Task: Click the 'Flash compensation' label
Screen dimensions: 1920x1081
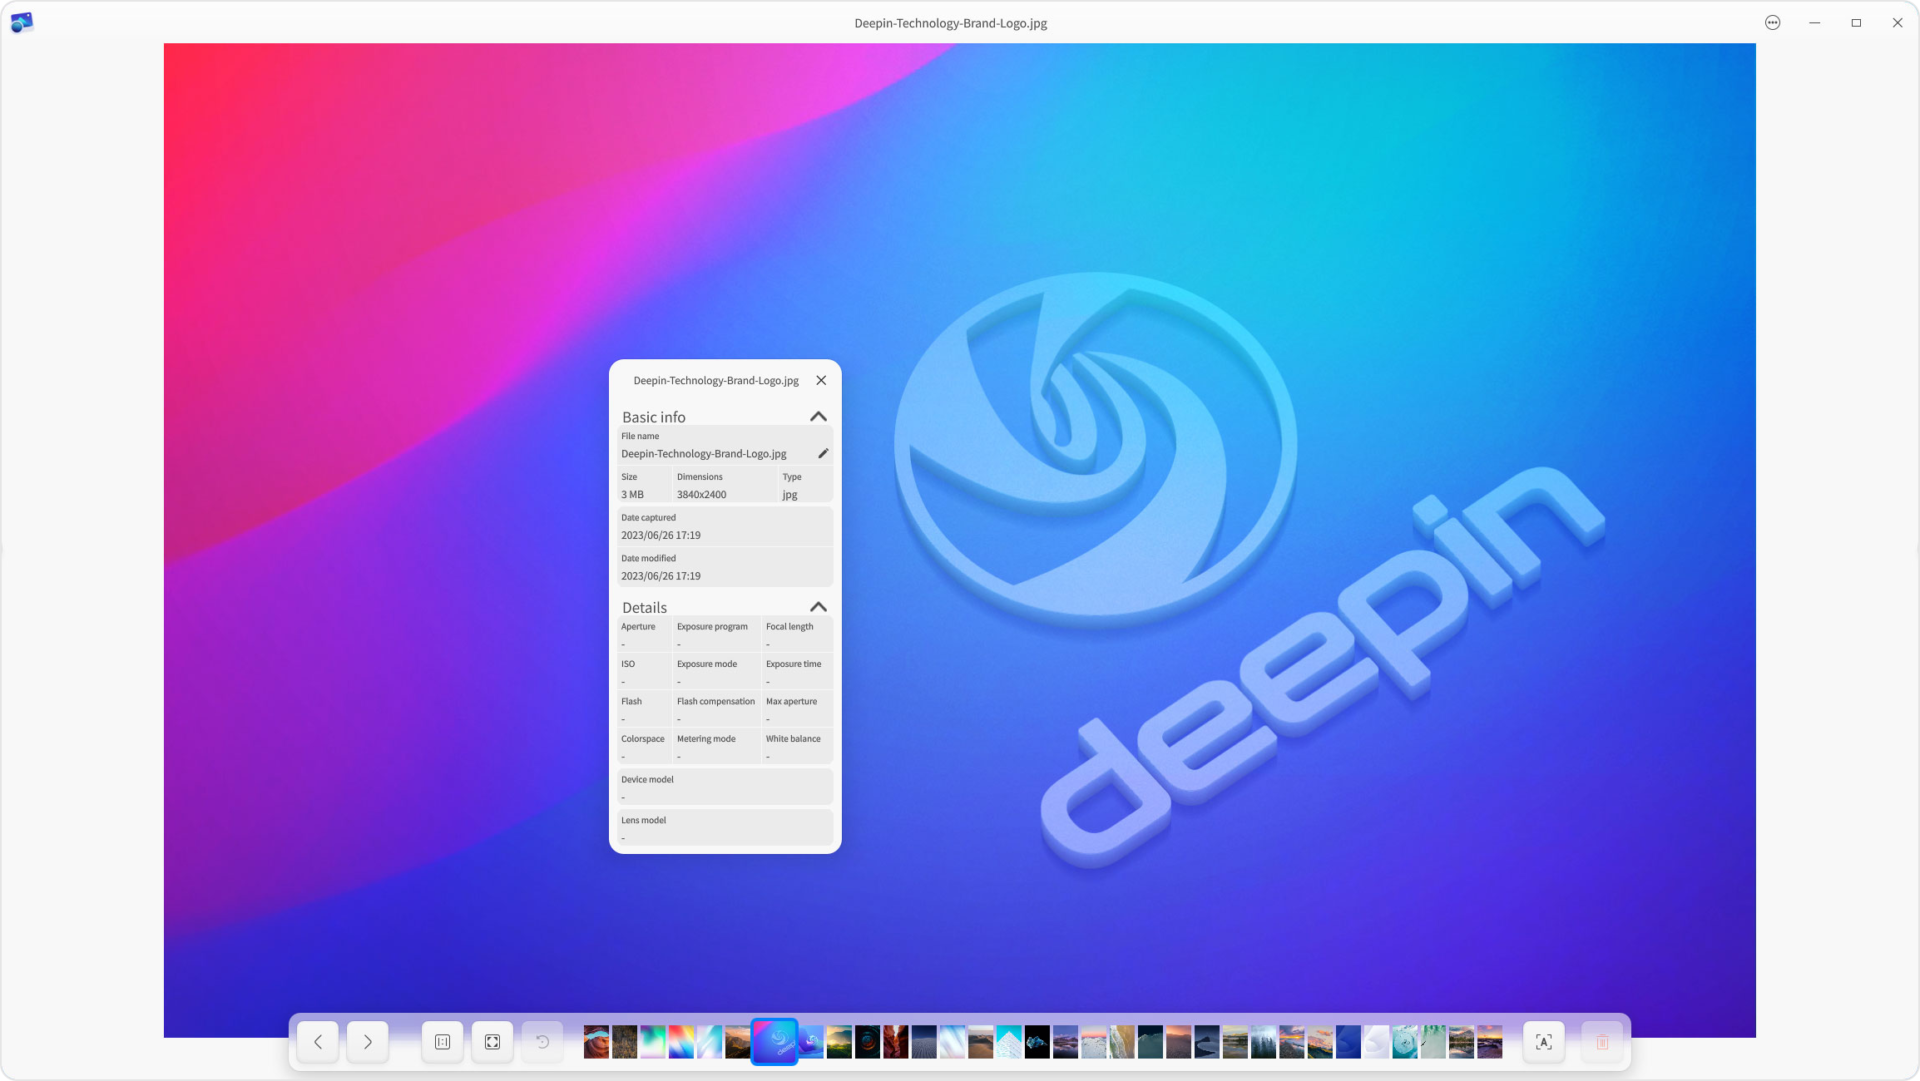Action: click(x=716, y=702)
